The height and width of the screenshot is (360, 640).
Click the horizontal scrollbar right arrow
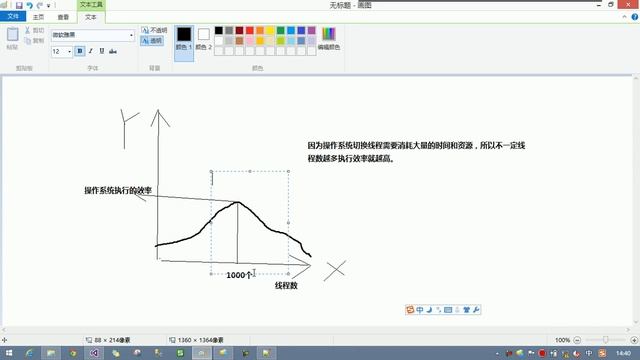pyautogui.click(x=629, y=329)
